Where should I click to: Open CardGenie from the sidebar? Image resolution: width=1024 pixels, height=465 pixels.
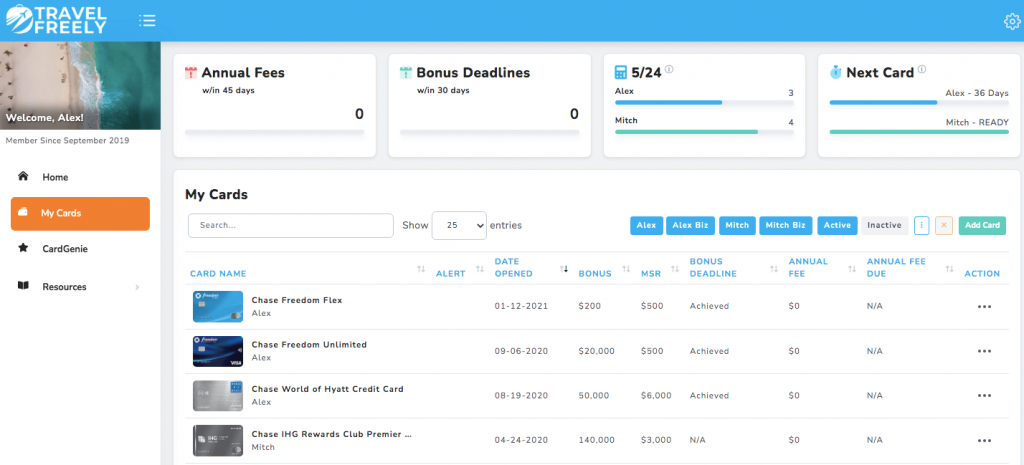(x=63, y=248)
